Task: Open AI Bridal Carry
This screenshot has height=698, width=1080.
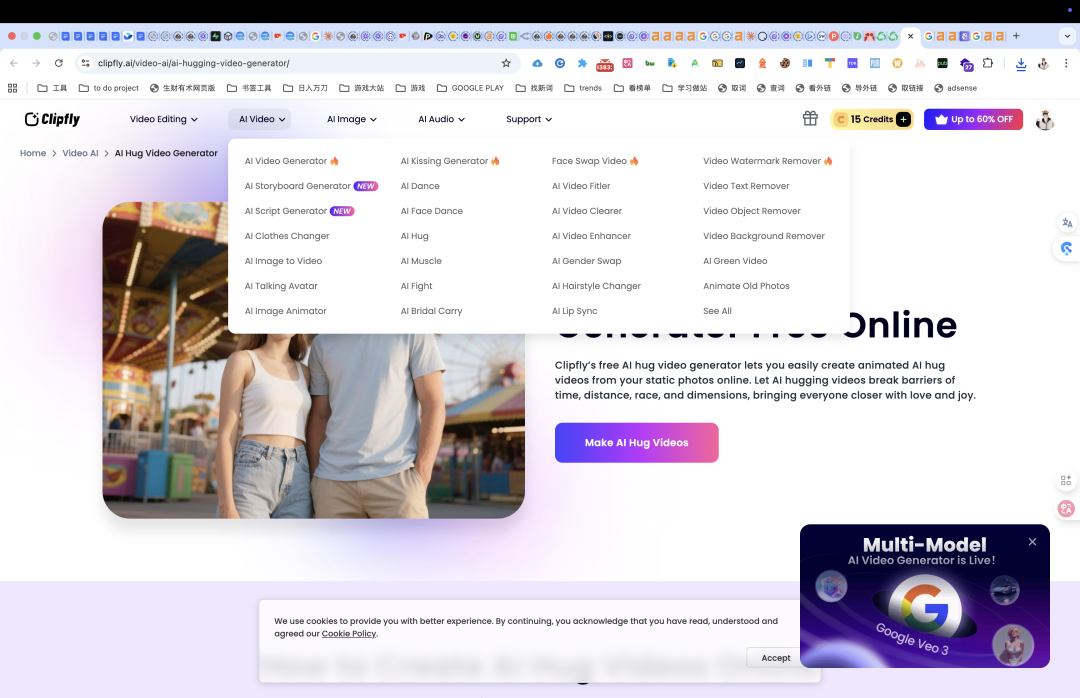Action: [x=432, y=311]
